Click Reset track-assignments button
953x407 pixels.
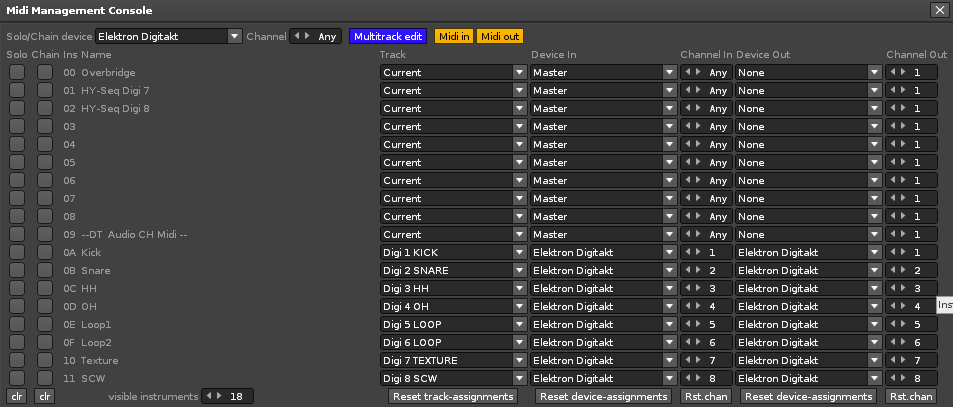pyautogui.click(x=453, y=397)
